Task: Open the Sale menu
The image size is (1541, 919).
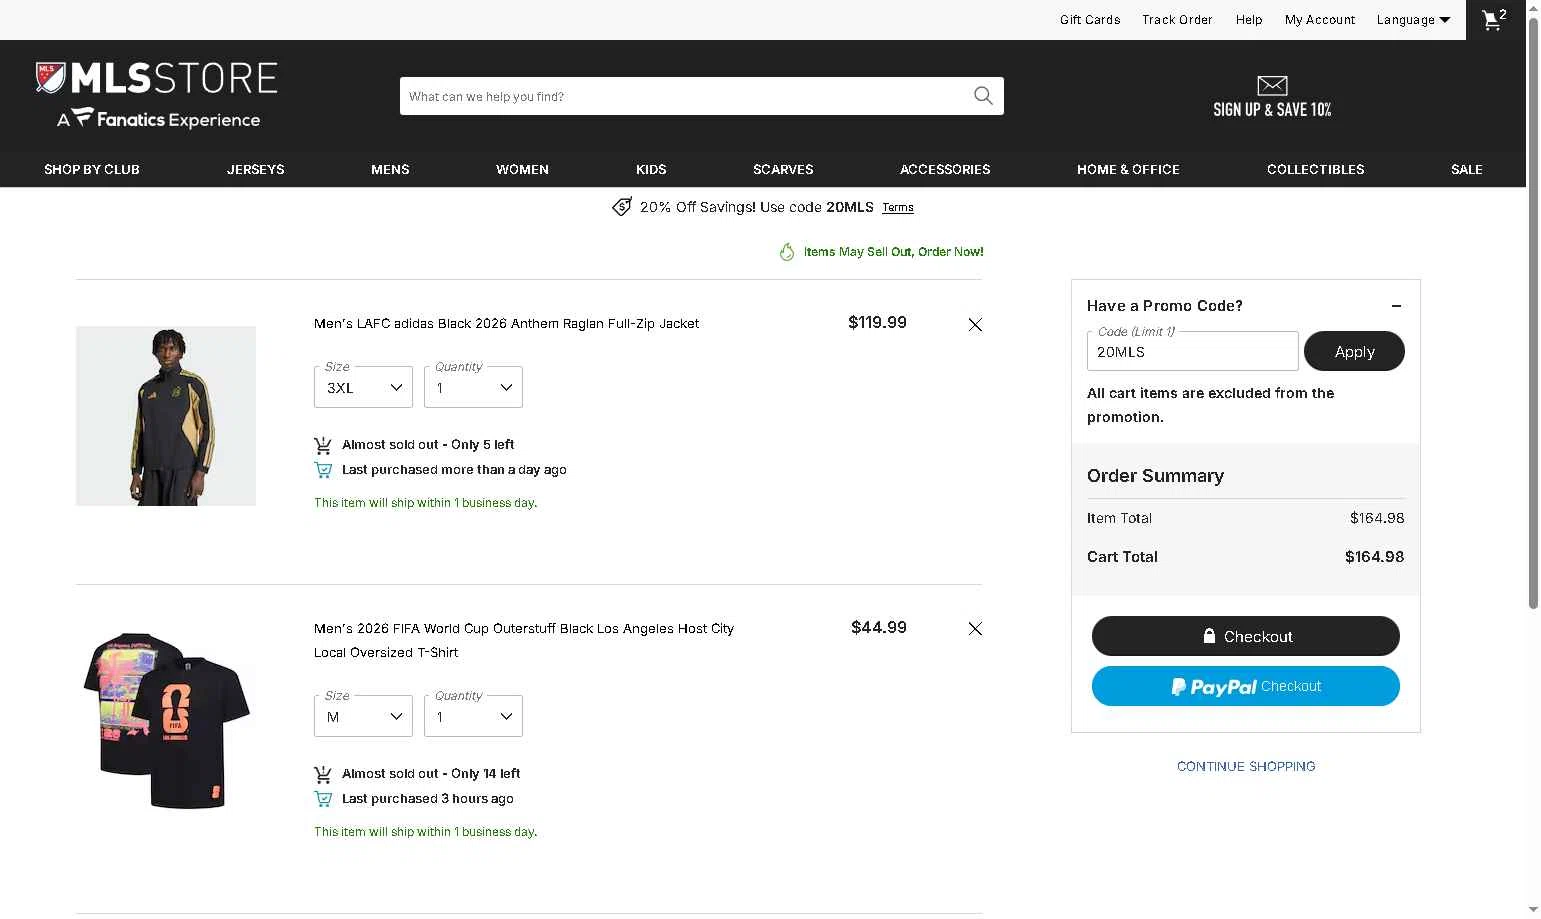Action: pyautogui.click(x=1466, y=169)
